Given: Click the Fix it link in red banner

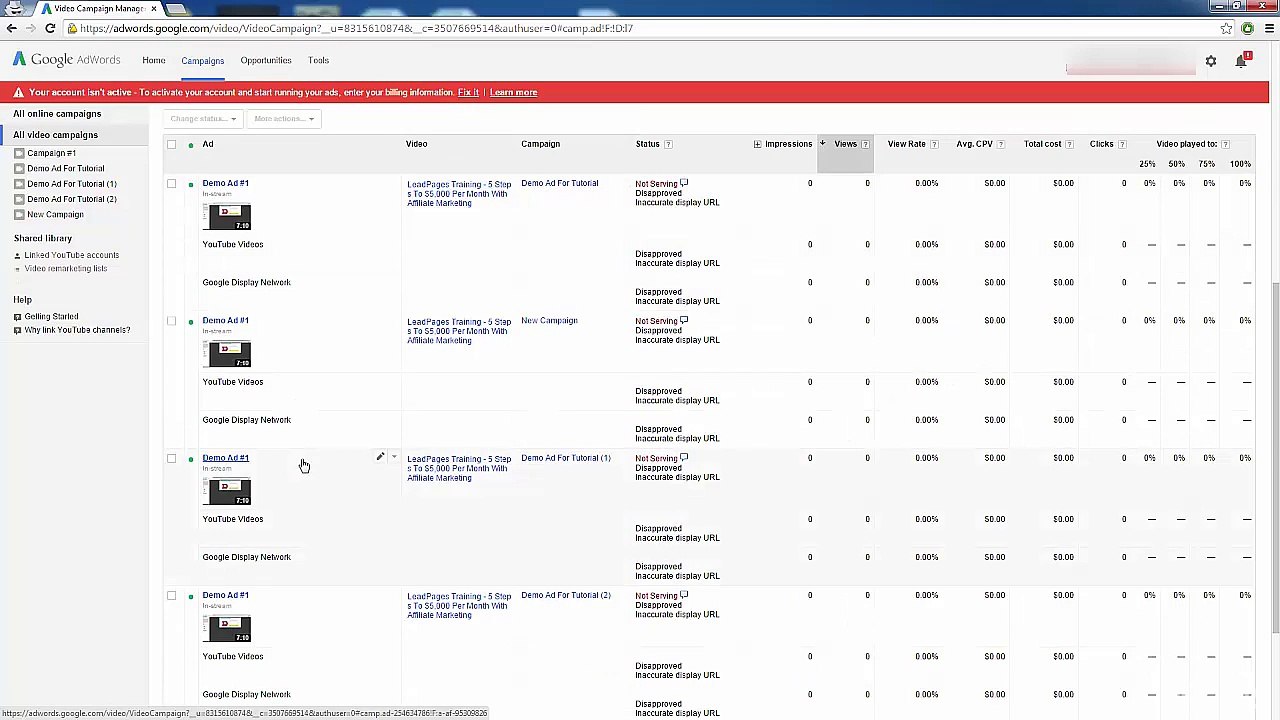Looking at the screenshot, I should 468,92.
